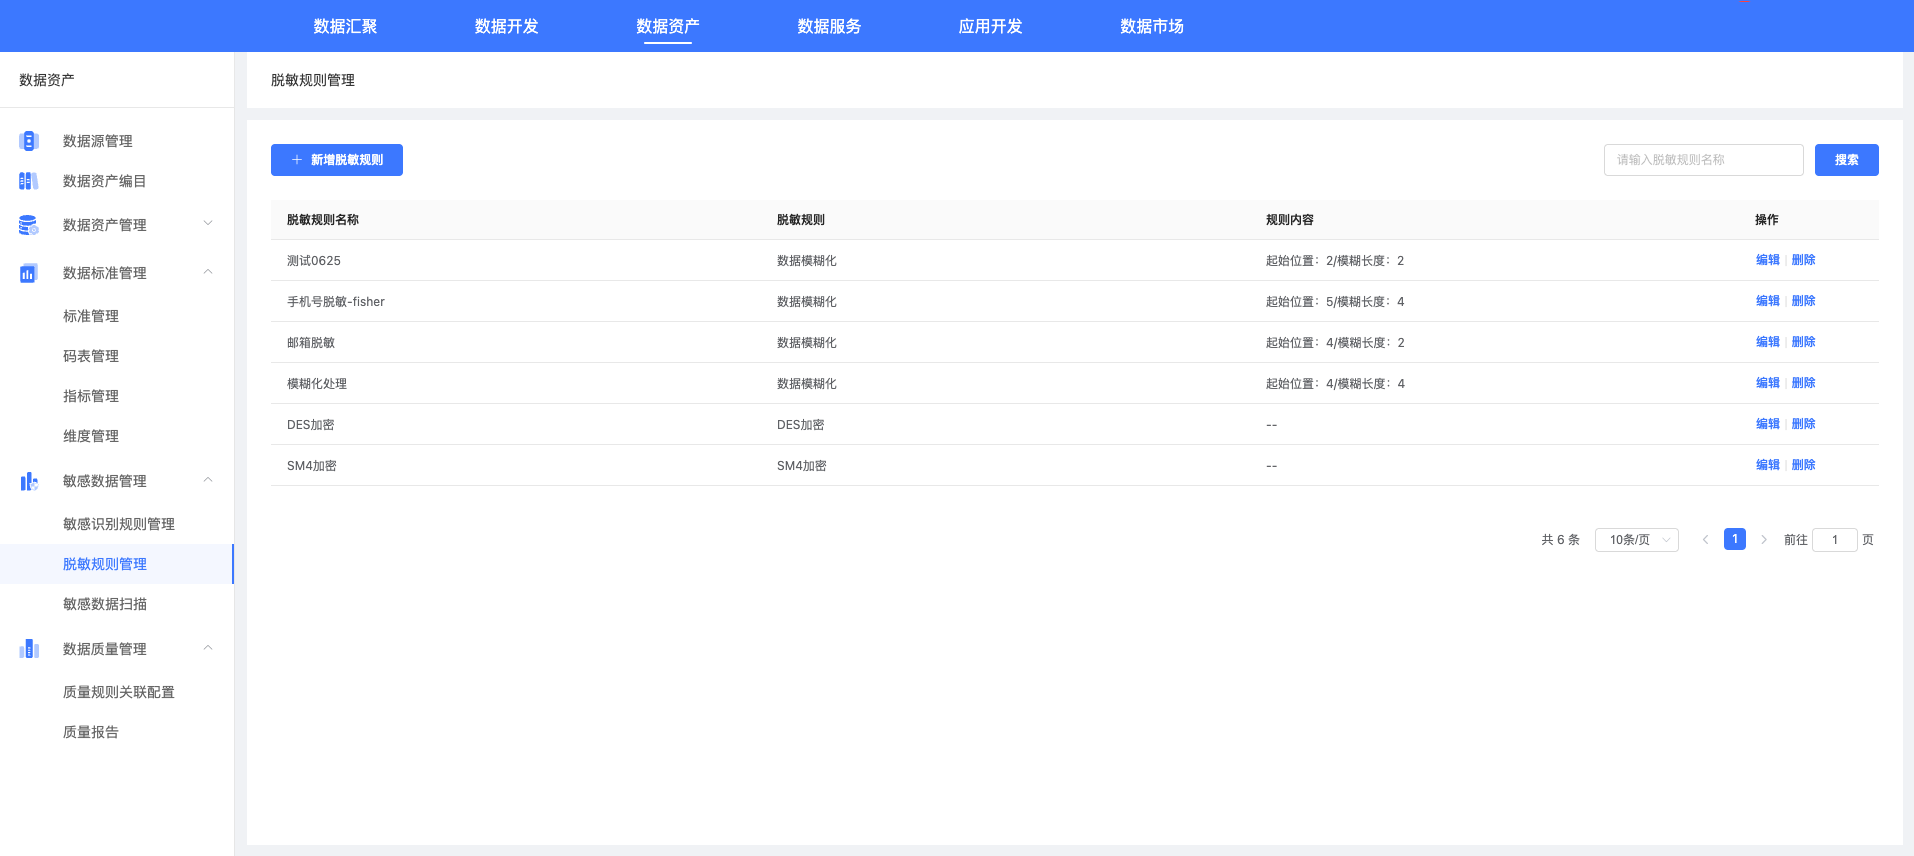The image size is (1914, 856).
Task: Expand the 数据资产管理 menu chevron
Action: [x=208, y=223]
